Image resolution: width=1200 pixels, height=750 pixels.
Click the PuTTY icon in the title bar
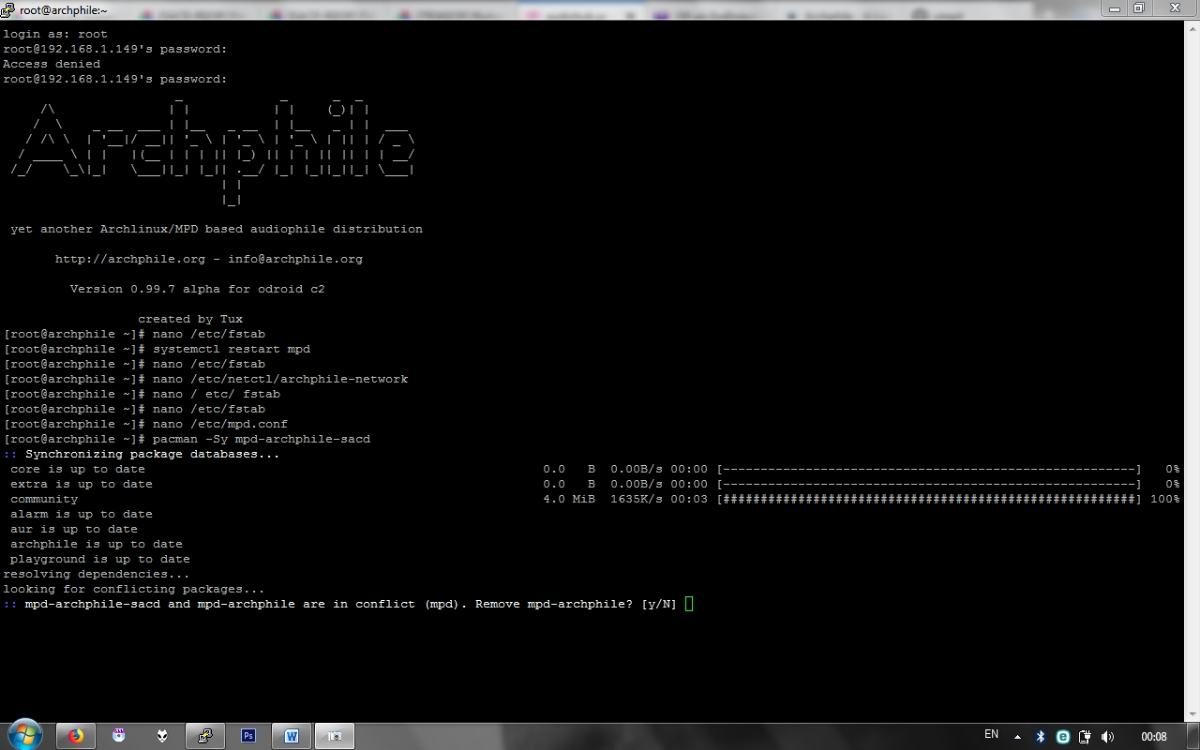8,9
